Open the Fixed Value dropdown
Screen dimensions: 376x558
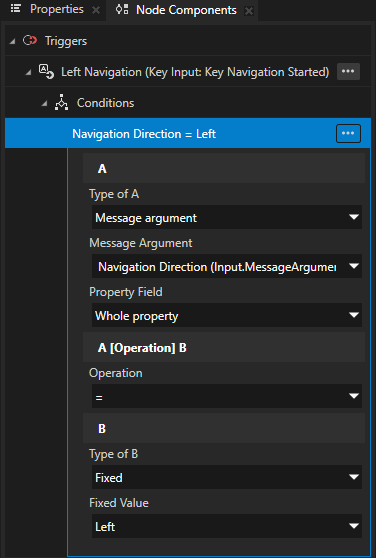[x=227, y=526]
